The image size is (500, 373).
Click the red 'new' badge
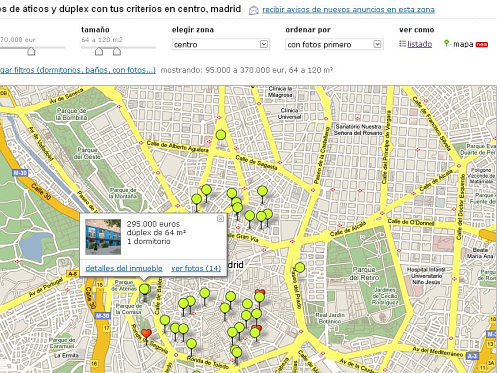(x=482, y=44)
